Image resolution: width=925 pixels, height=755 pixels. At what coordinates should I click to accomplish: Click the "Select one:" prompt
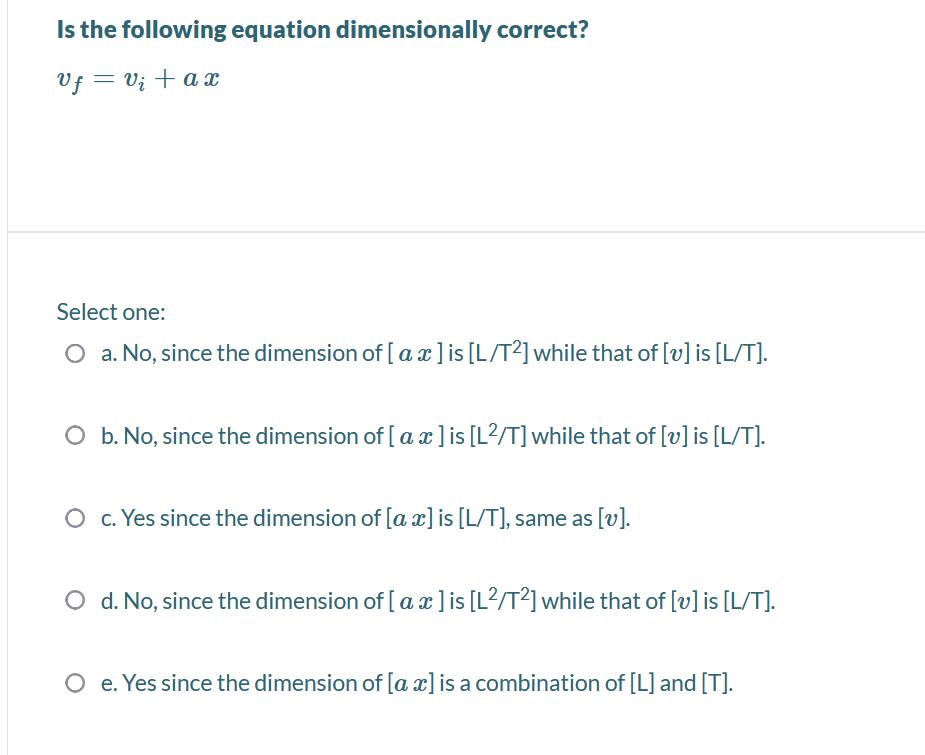(x=111, y=312)
